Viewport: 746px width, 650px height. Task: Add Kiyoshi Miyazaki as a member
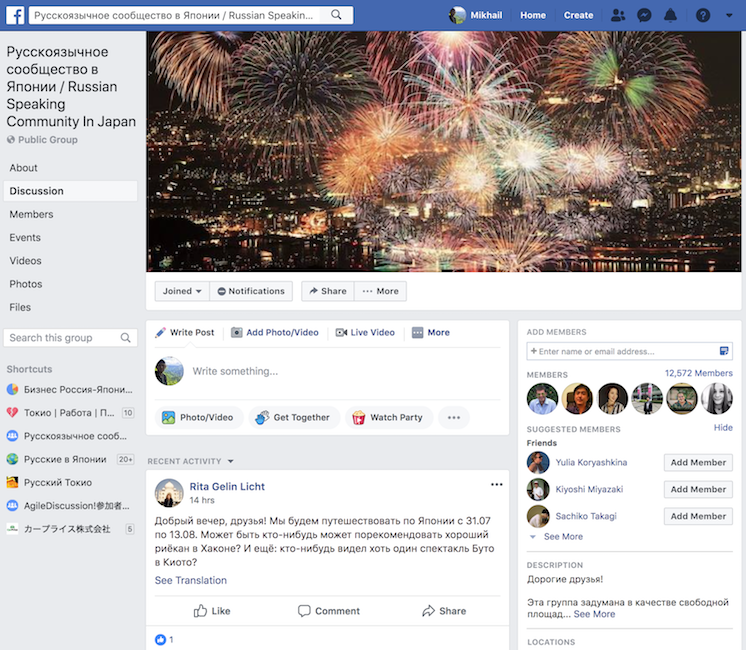[x=698, y=490]
